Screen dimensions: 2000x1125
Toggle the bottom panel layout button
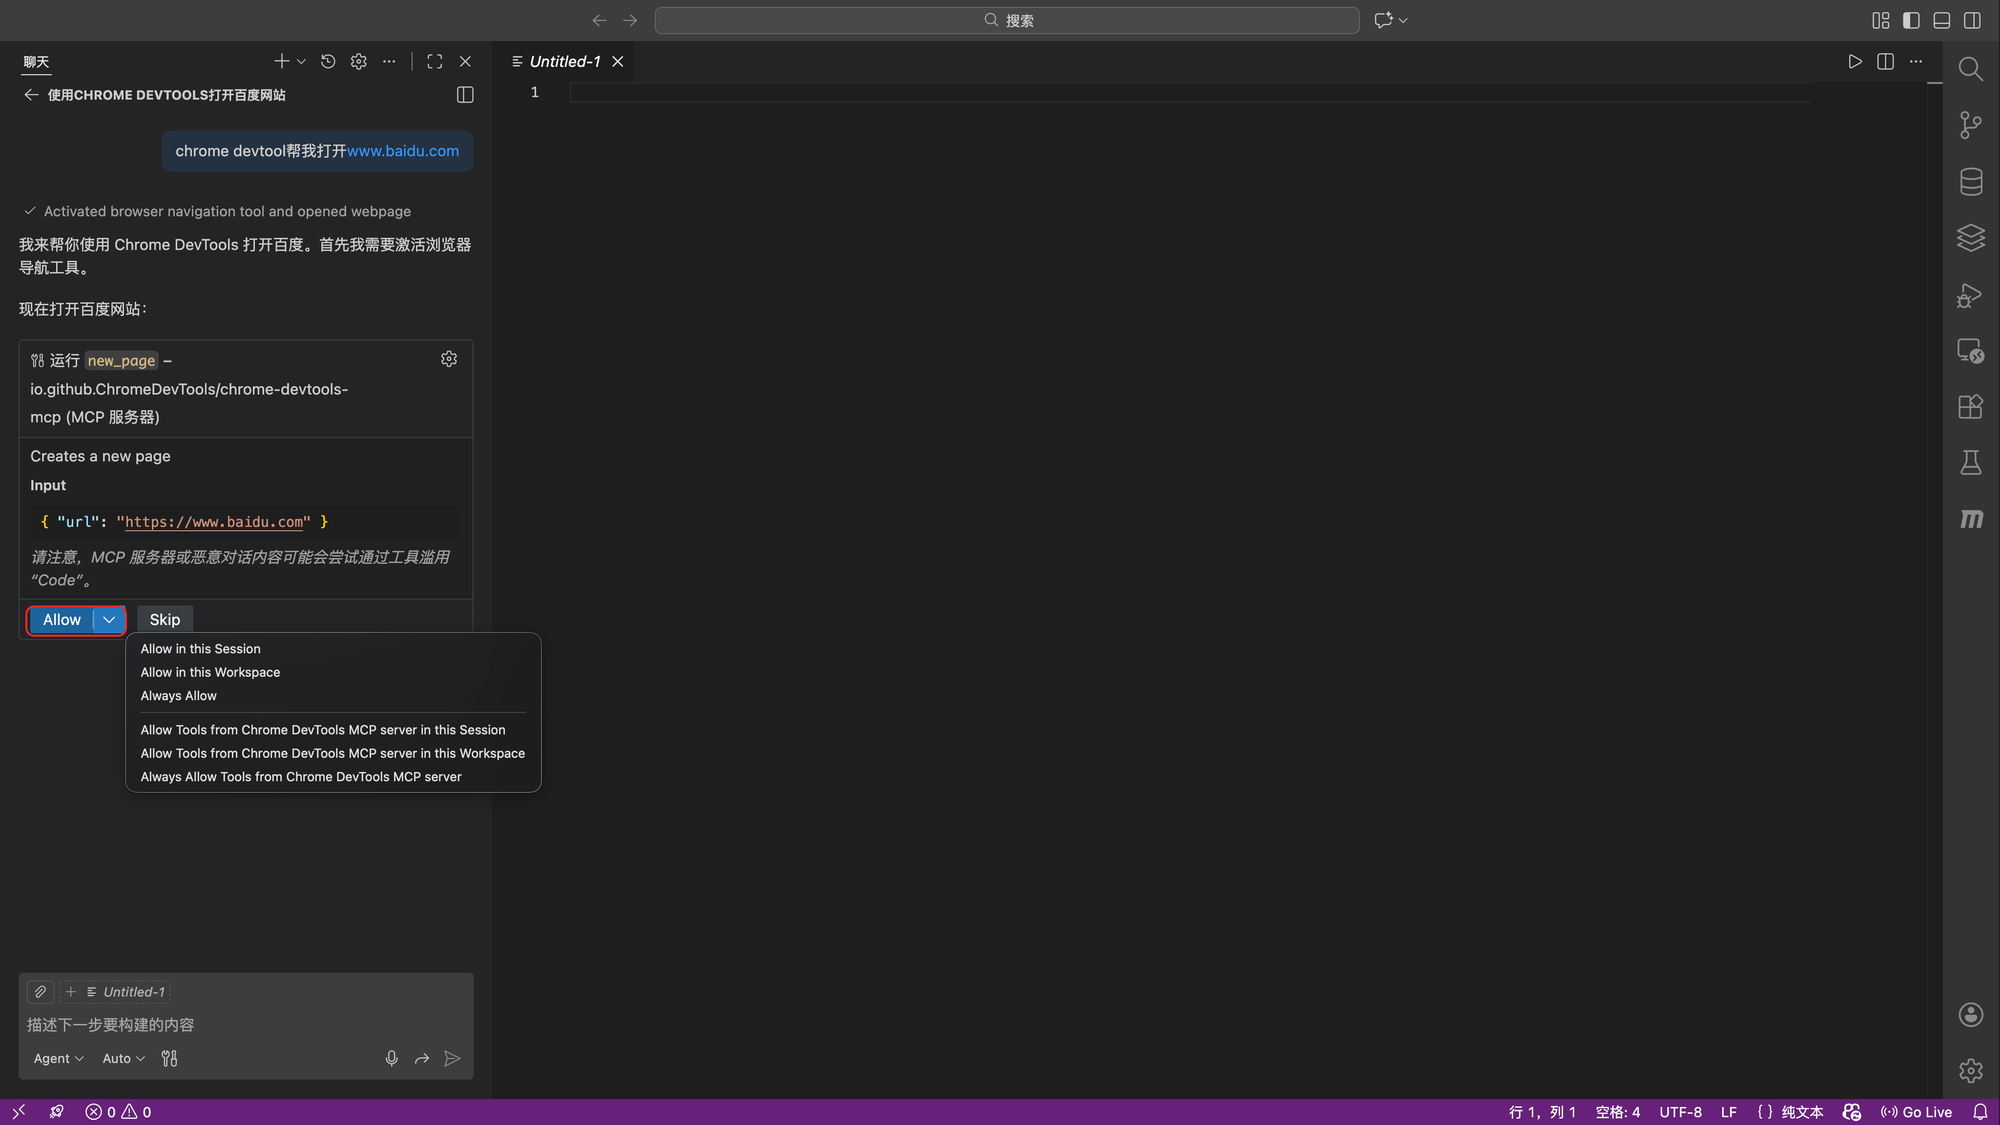tap(1941, 20)
